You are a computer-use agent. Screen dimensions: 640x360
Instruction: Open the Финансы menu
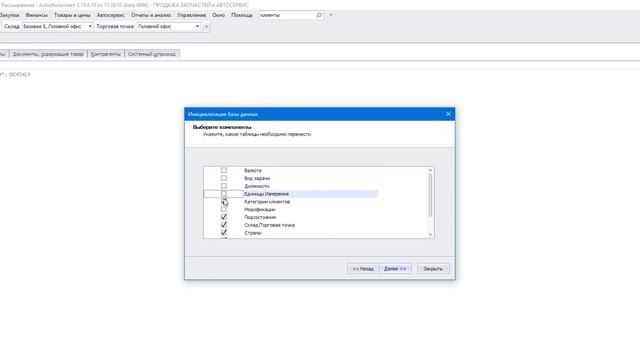36,15
